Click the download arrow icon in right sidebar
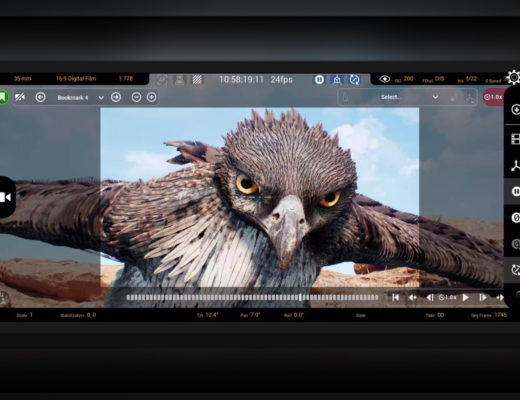Viewport: 520px width, 400px height. point(515,109)
